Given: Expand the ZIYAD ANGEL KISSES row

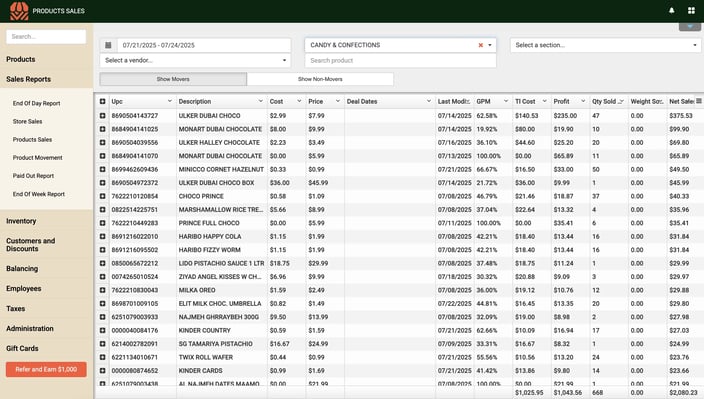Looking at the screenshot, I should tap(102, 277).
